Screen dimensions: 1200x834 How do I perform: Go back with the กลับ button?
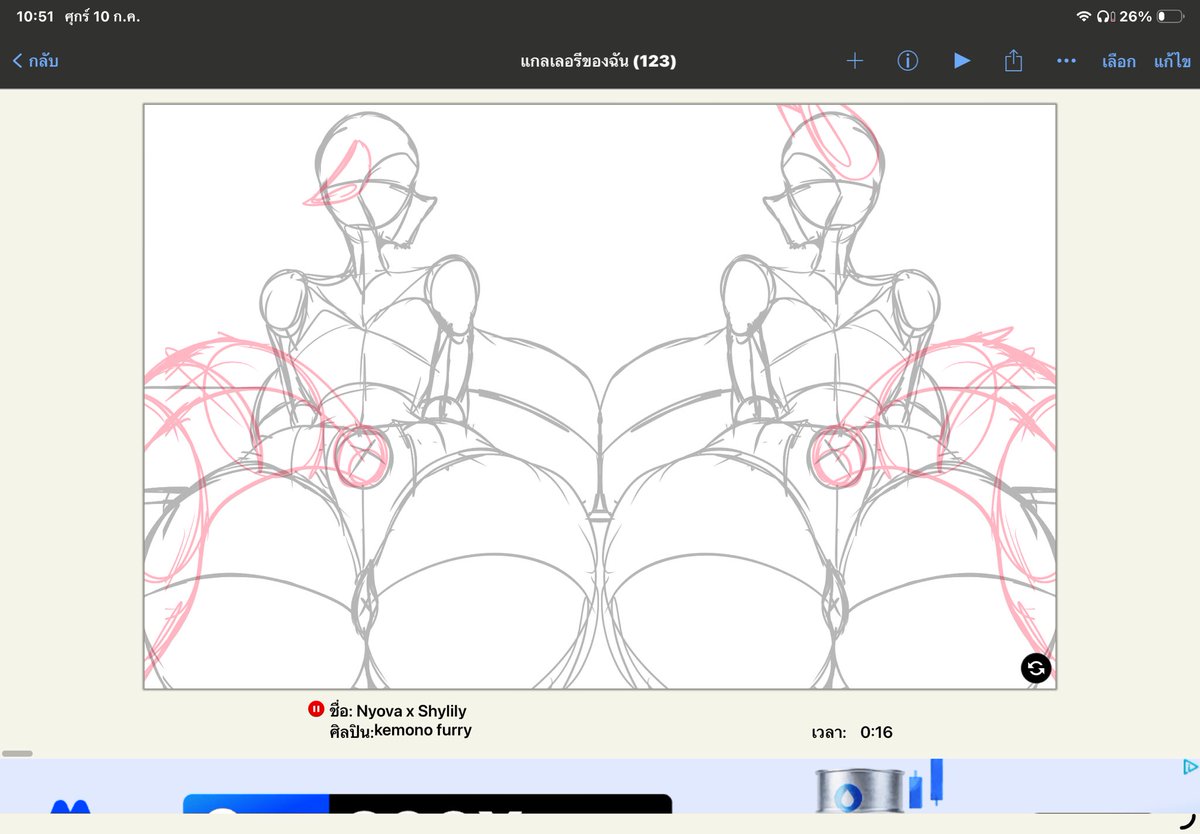click(x=36, y=61)
